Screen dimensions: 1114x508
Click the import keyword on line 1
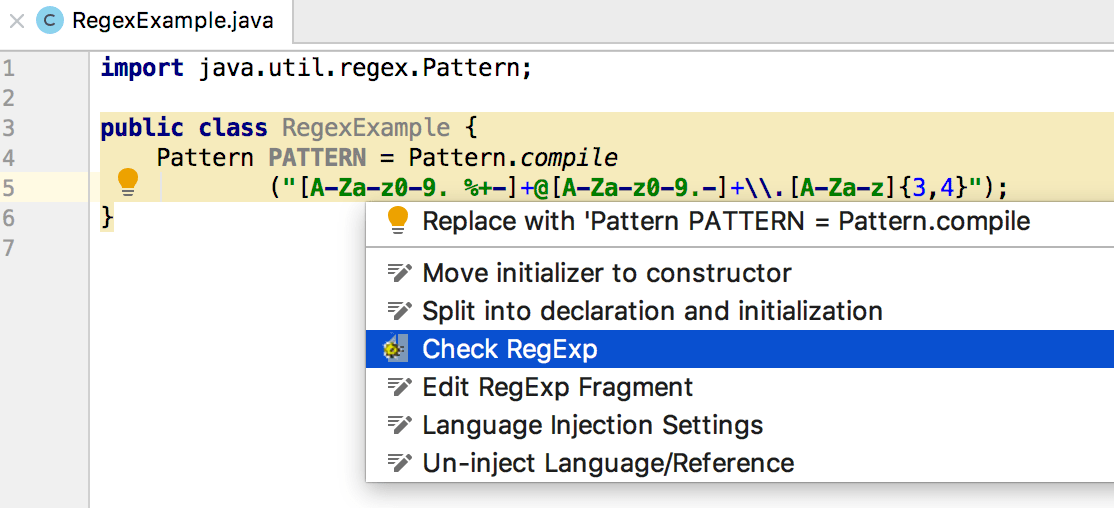click(142, 69)
